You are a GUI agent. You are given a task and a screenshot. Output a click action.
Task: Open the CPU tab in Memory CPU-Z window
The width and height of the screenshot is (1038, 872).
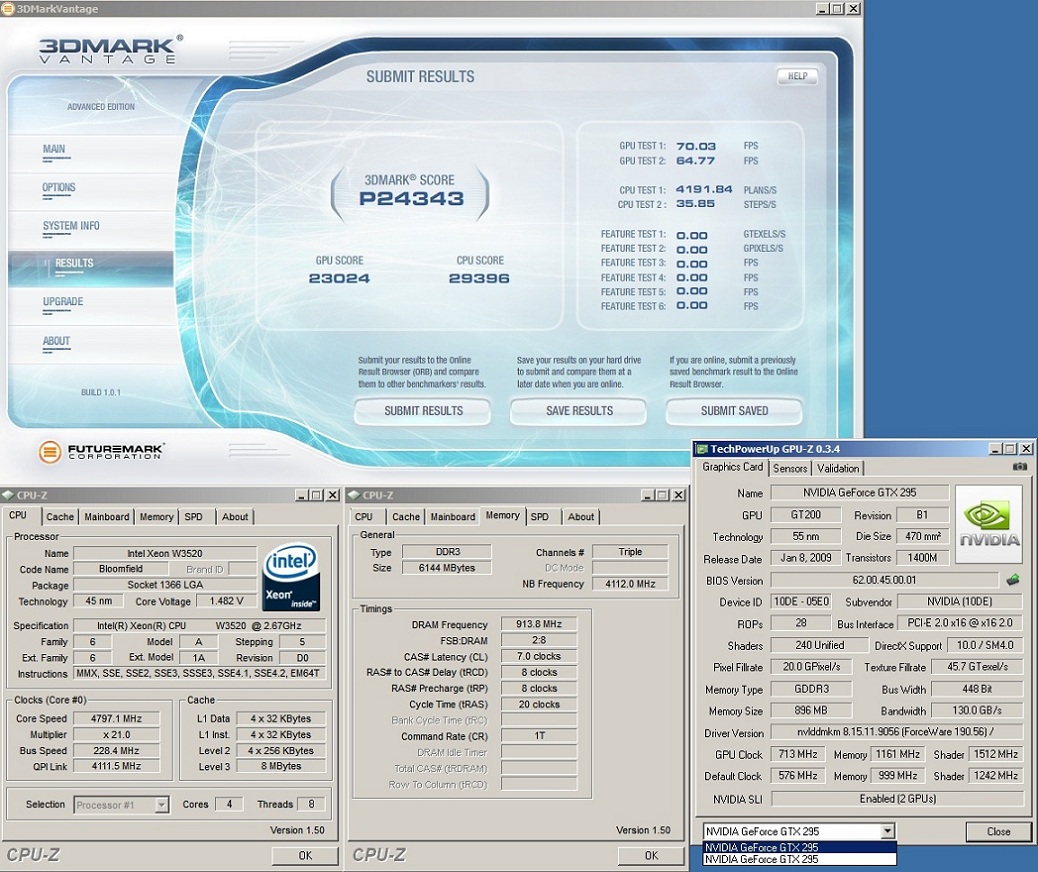coord(363,516)
